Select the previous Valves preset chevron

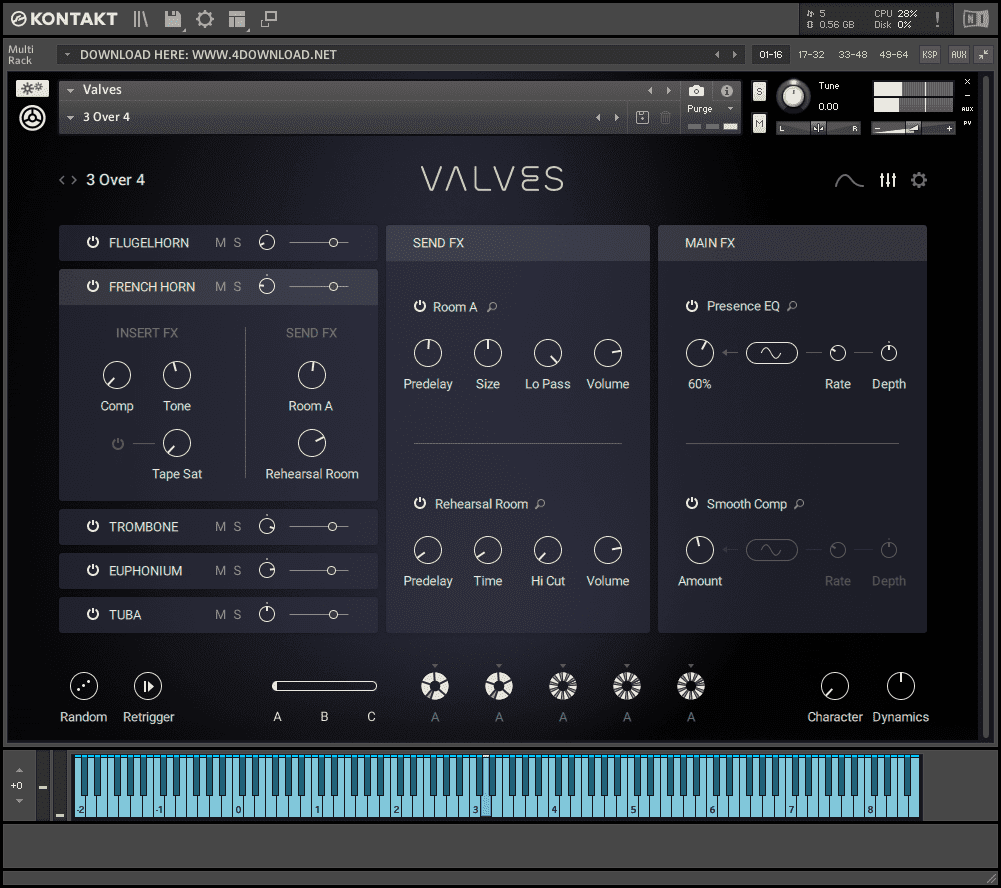tap(63, 180)
